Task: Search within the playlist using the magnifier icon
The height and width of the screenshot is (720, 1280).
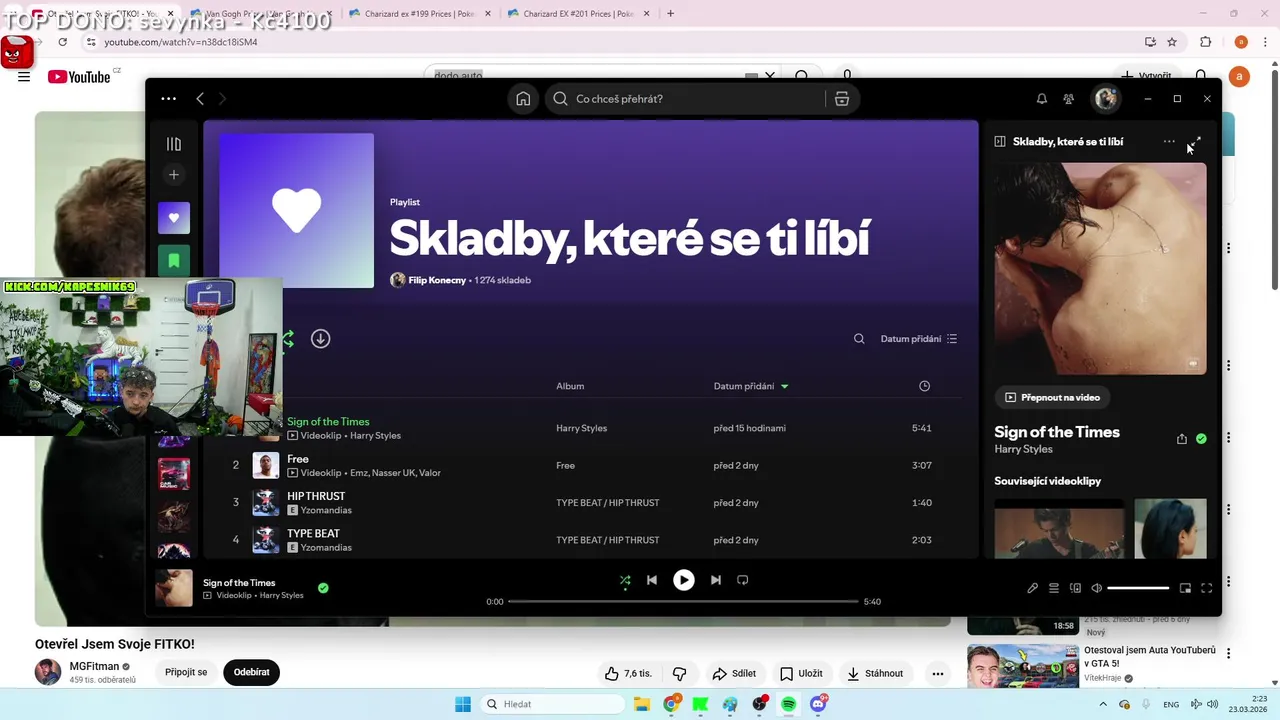Action: [859, 339]
